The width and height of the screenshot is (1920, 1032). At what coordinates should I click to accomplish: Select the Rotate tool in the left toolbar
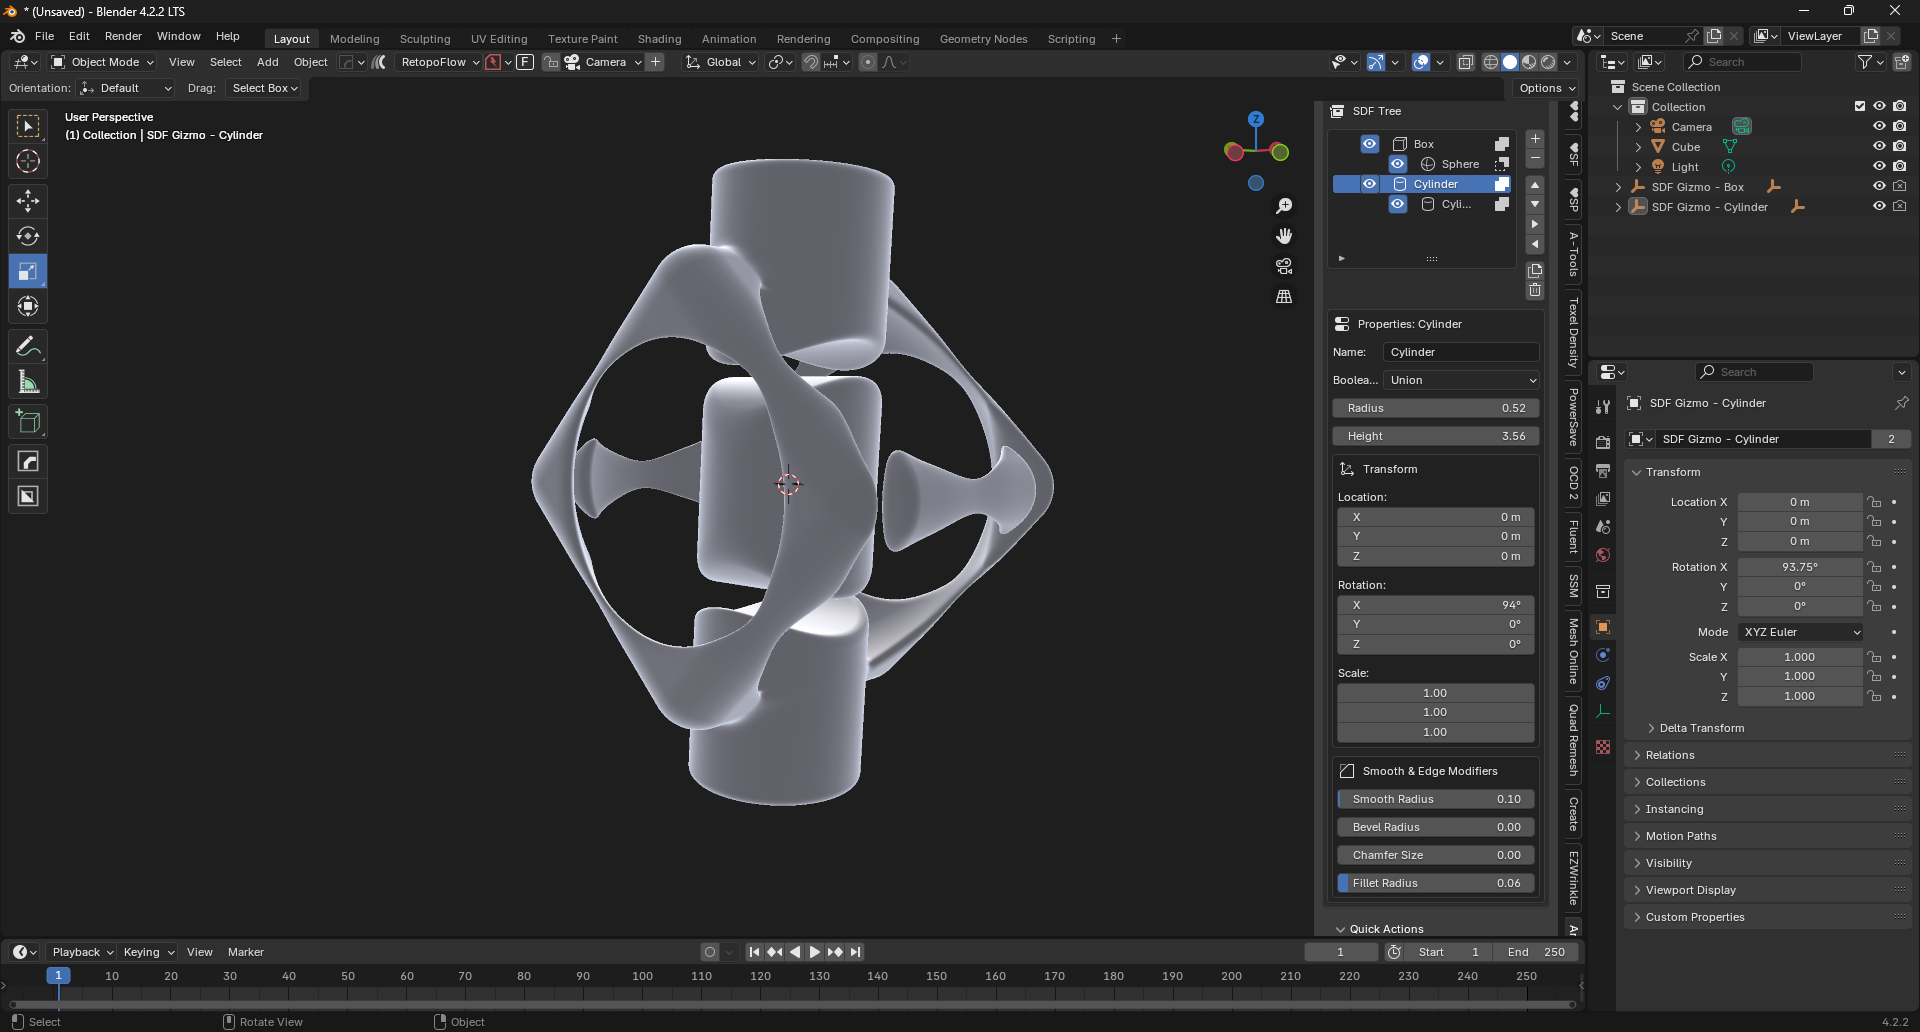click(28, 236)
